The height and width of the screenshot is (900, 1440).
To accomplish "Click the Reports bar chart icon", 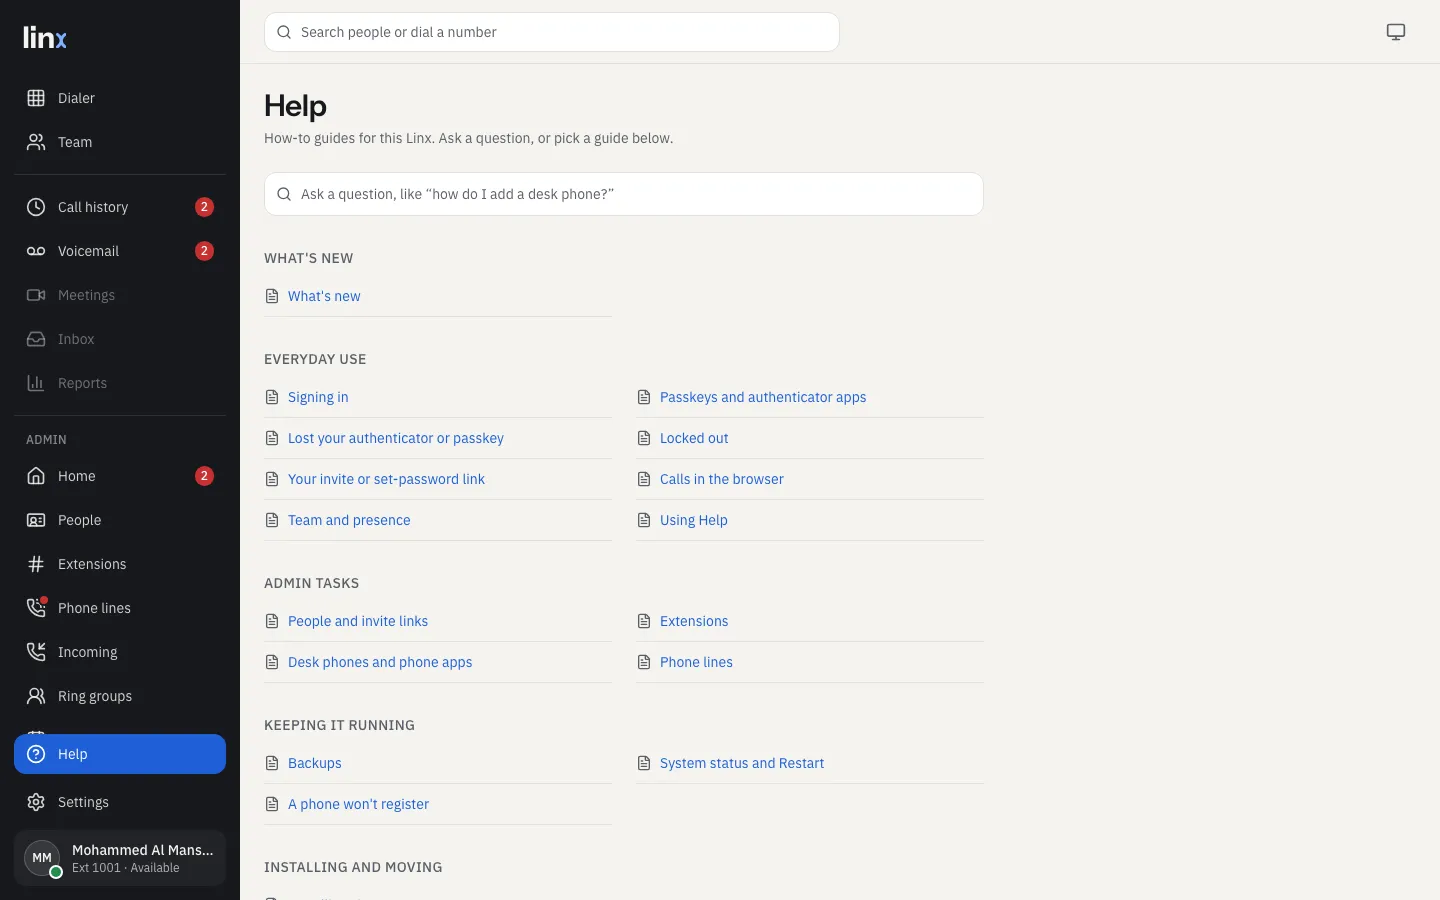I will [x=36, y=383].
